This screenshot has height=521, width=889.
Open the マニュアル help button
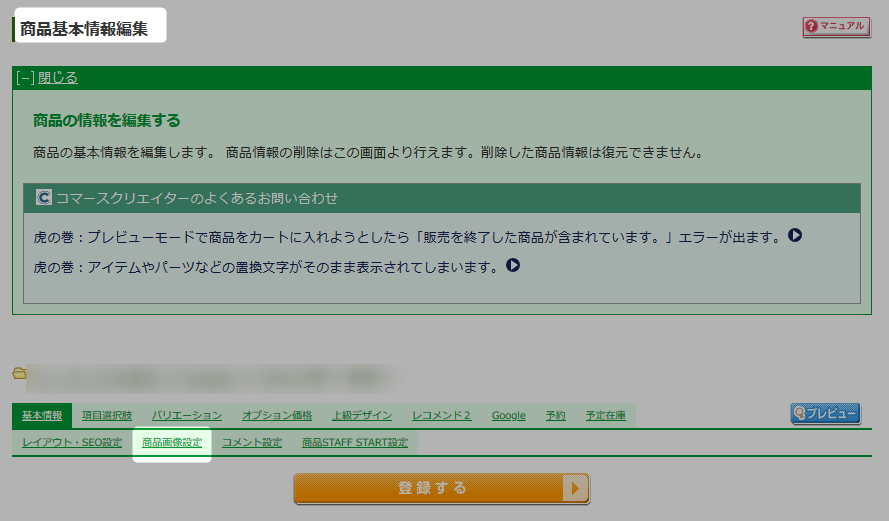tap(836, 27)
